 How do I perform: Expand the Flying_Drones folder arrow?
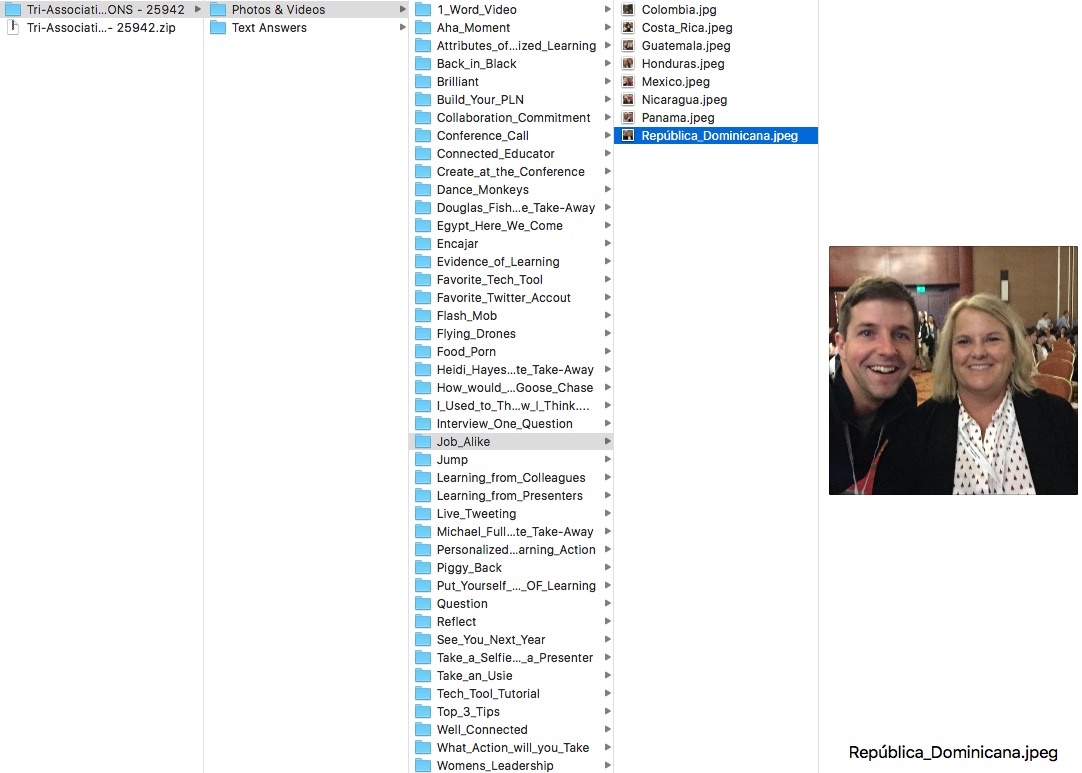click(607, 333)
